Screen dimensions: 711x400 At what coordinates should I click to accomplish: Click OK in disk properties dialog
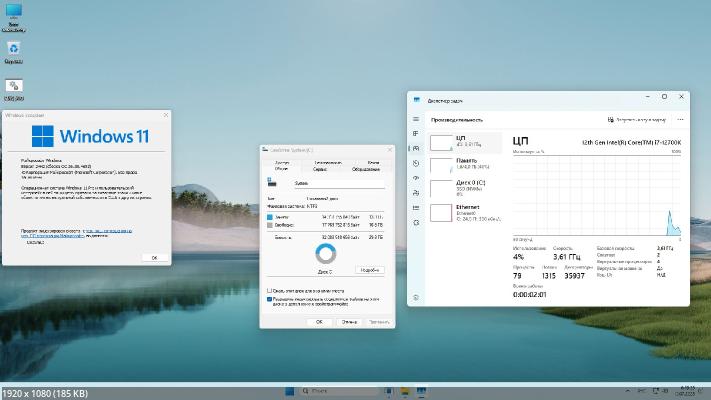[x=319, y=322]
